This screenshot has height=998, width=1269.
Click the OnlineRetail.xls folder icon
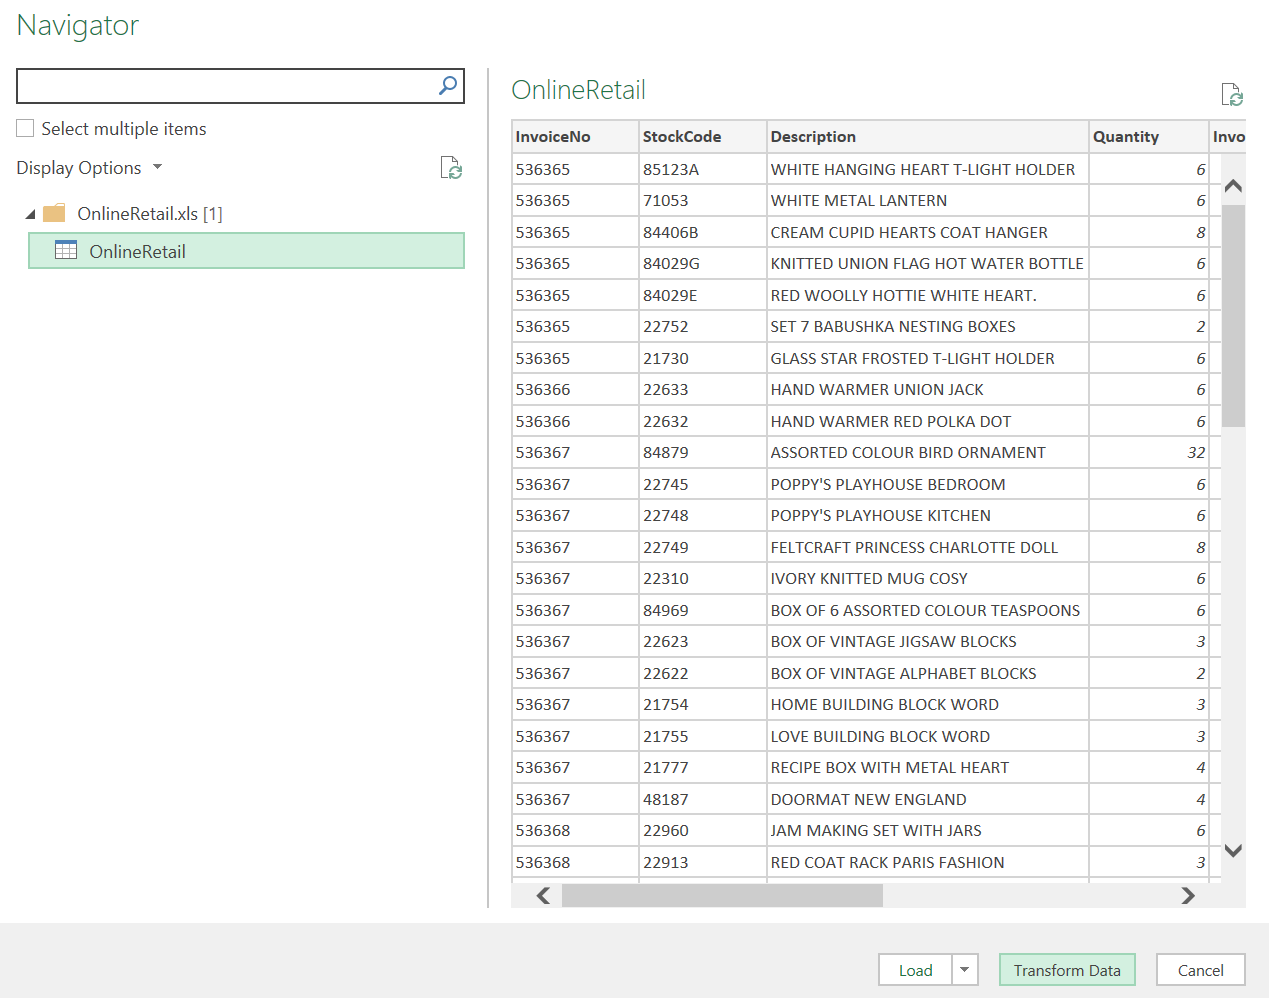tap(55, 213)
